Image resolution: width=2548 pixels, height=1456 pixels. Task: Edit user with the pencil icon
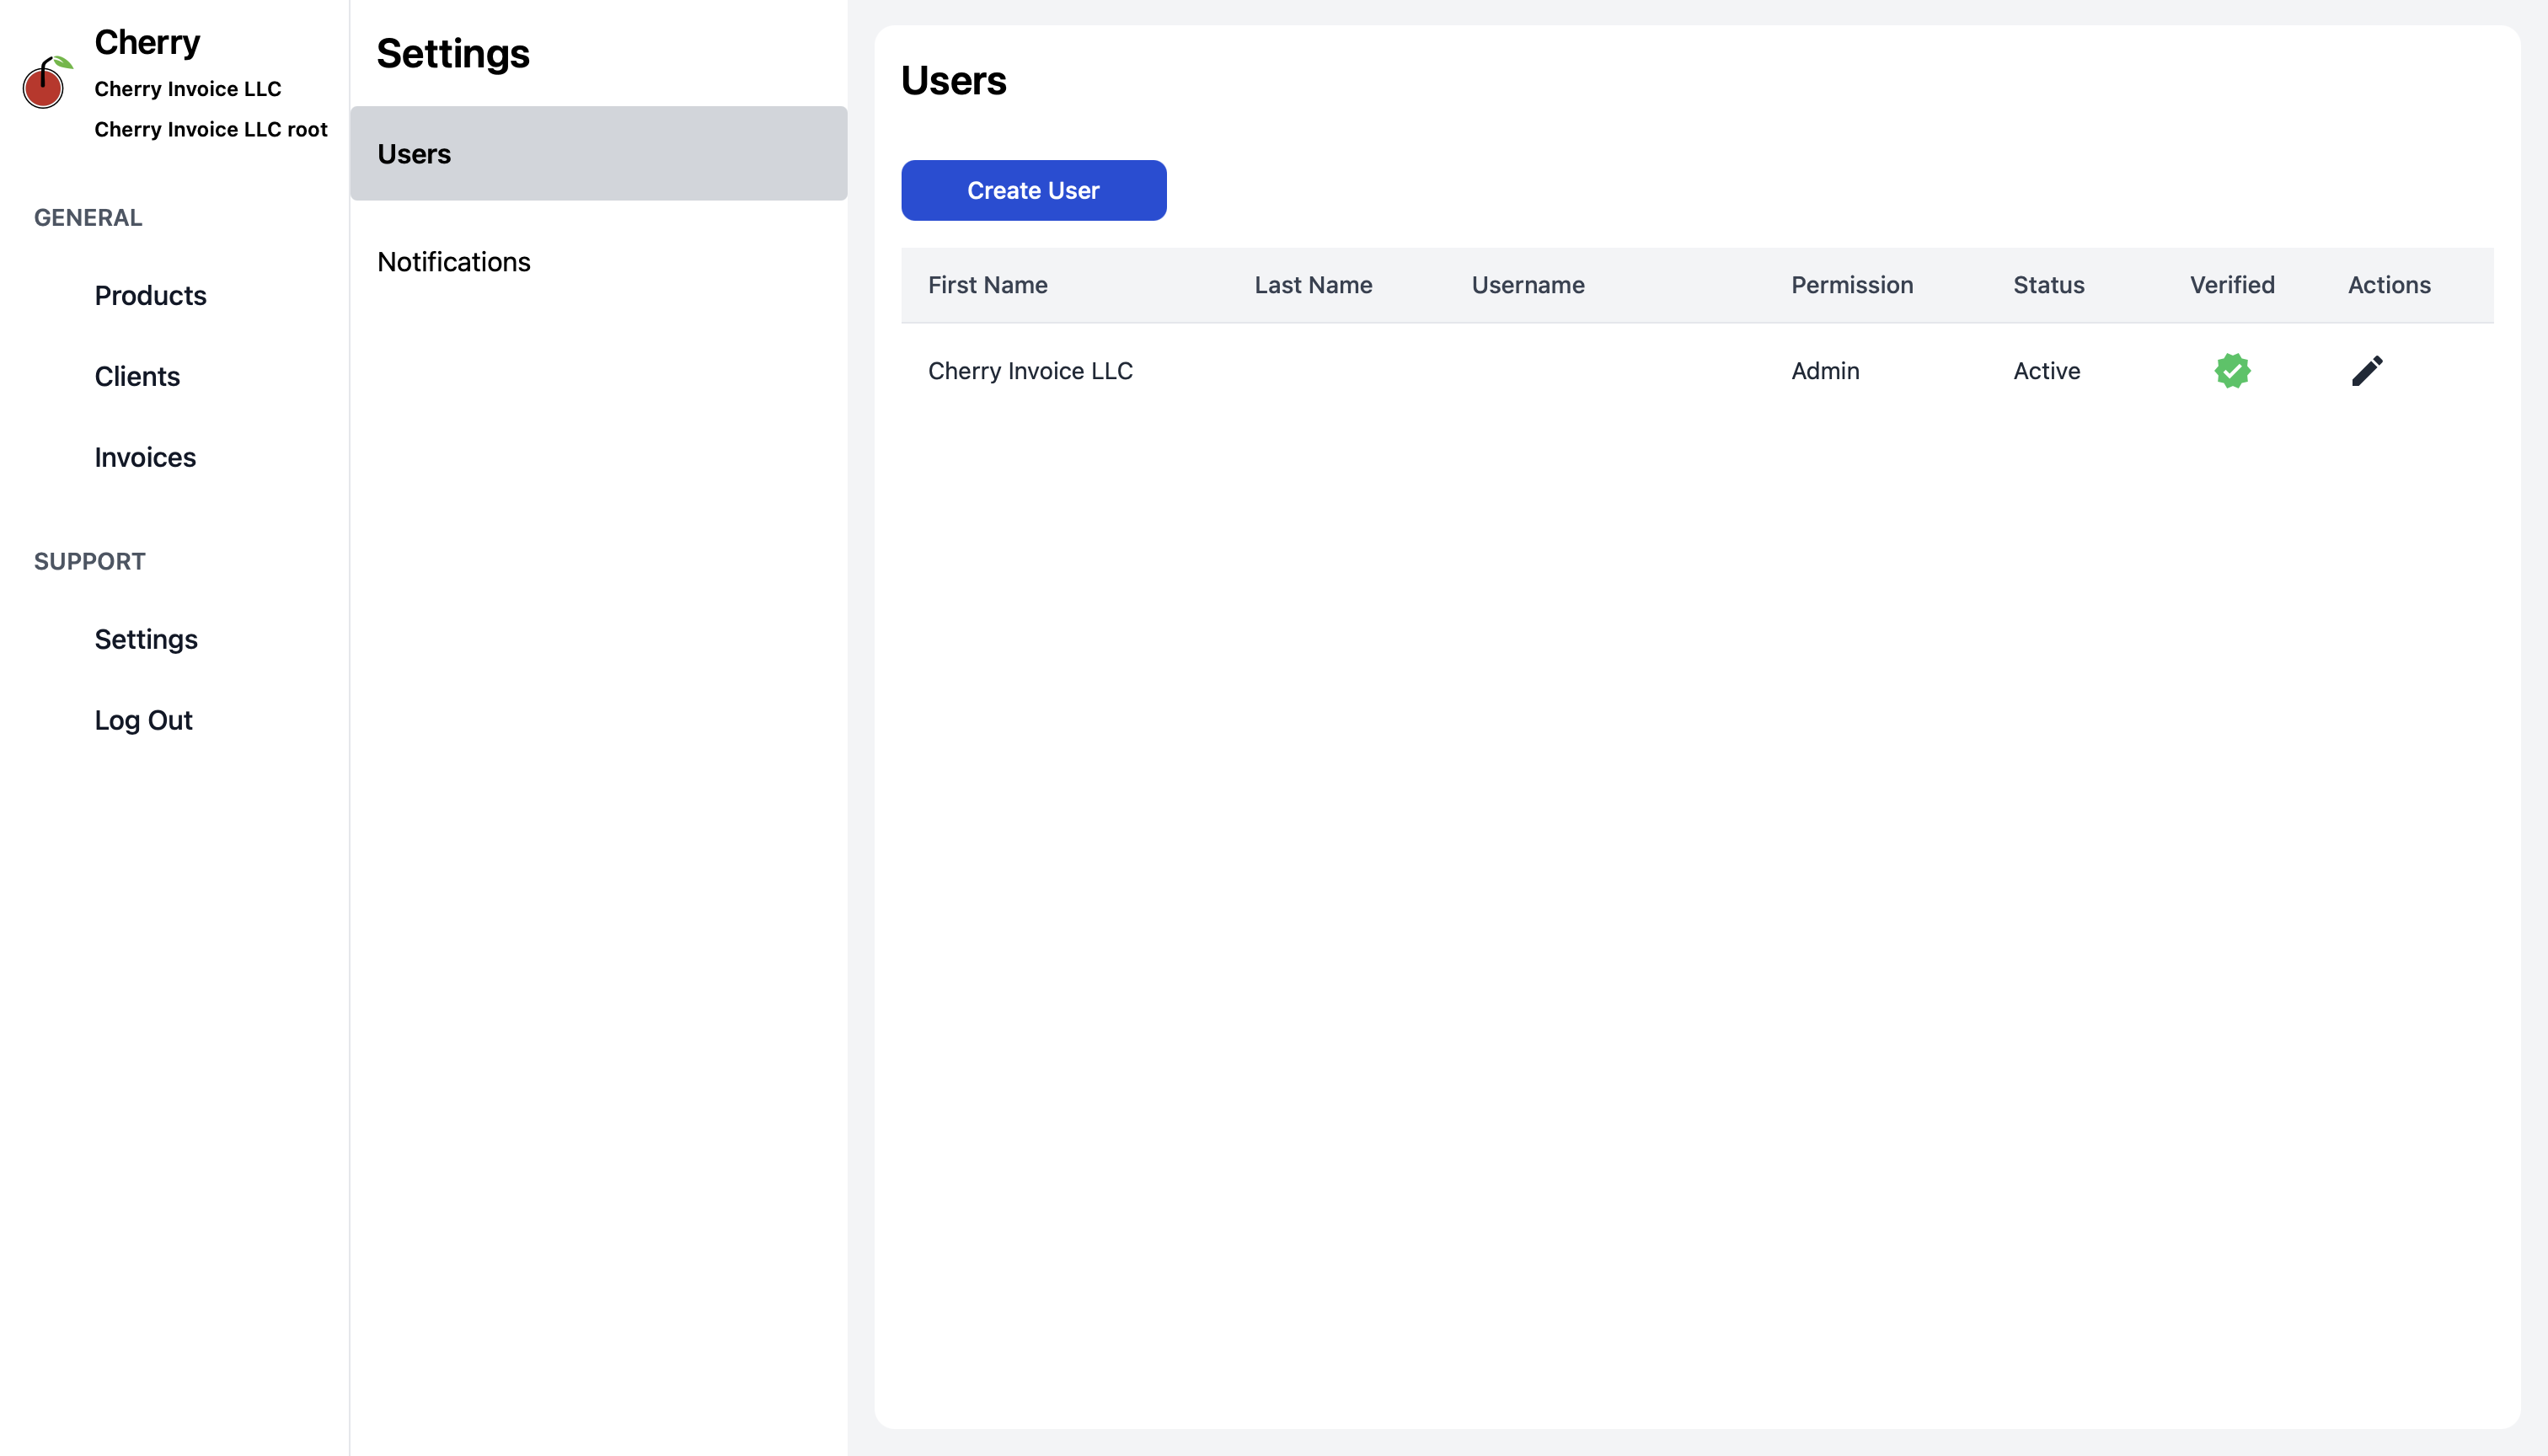pyautogui.click(x=2366, y=371)
